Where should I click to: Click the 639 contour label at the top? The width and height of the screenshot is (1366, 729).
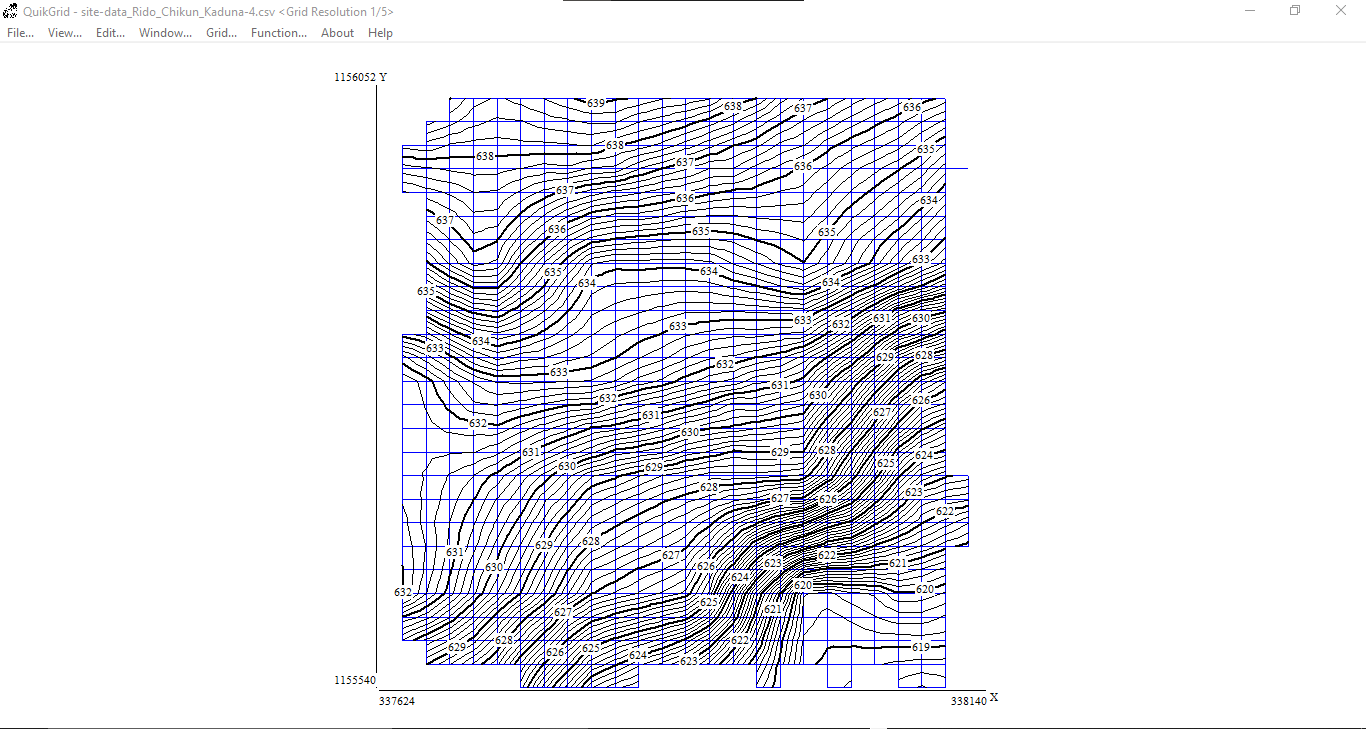pos(595,100)
